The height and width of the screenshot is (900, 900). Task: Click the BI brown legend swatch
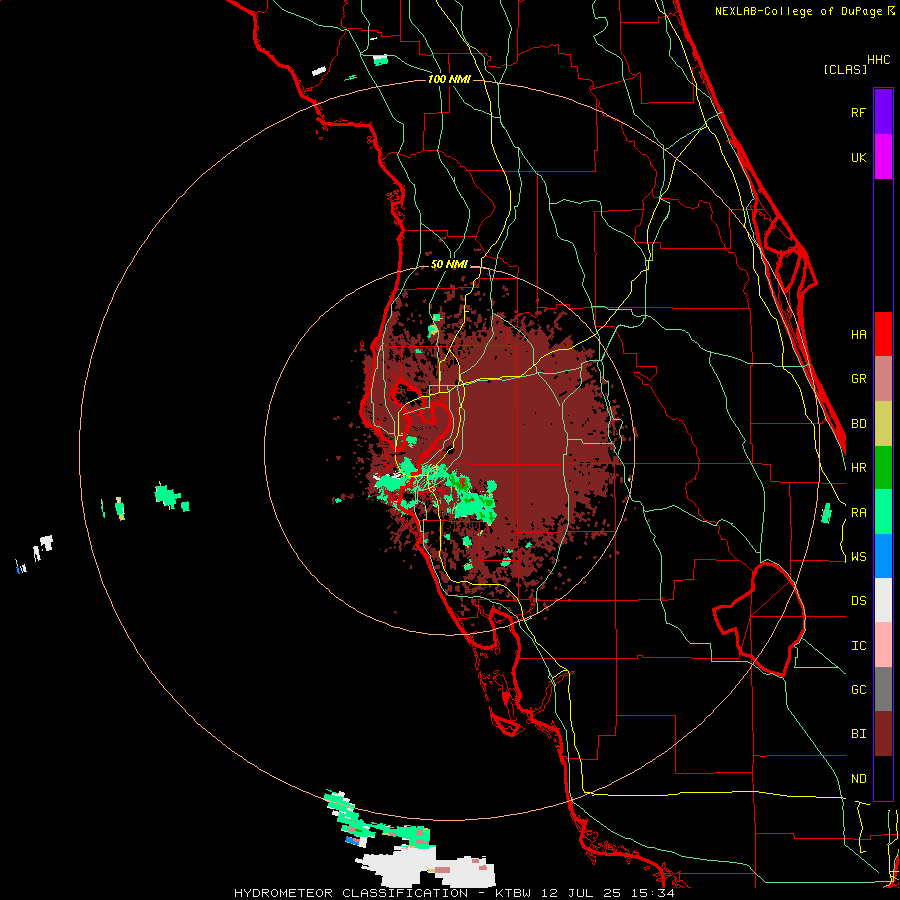[x=883, y=734]
